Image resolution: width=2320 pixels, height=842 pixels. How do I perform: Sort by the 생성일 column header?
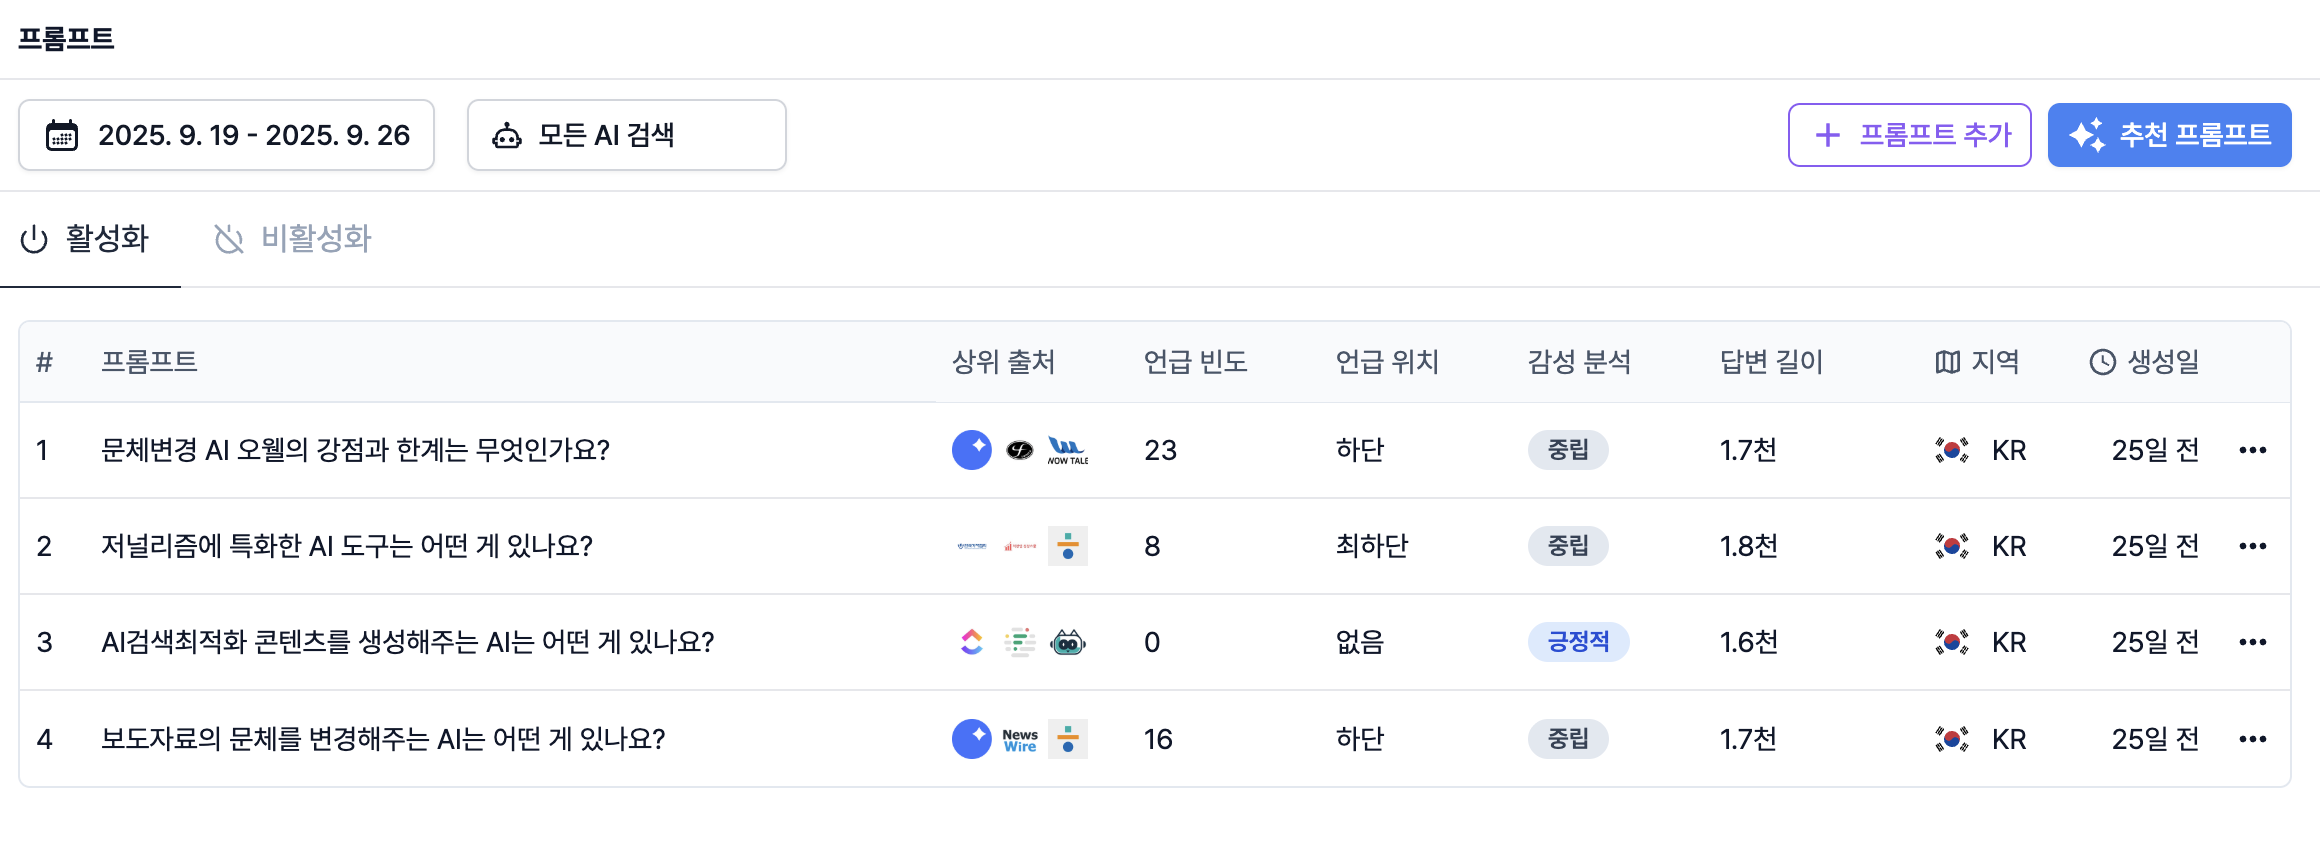point(2146,362)
